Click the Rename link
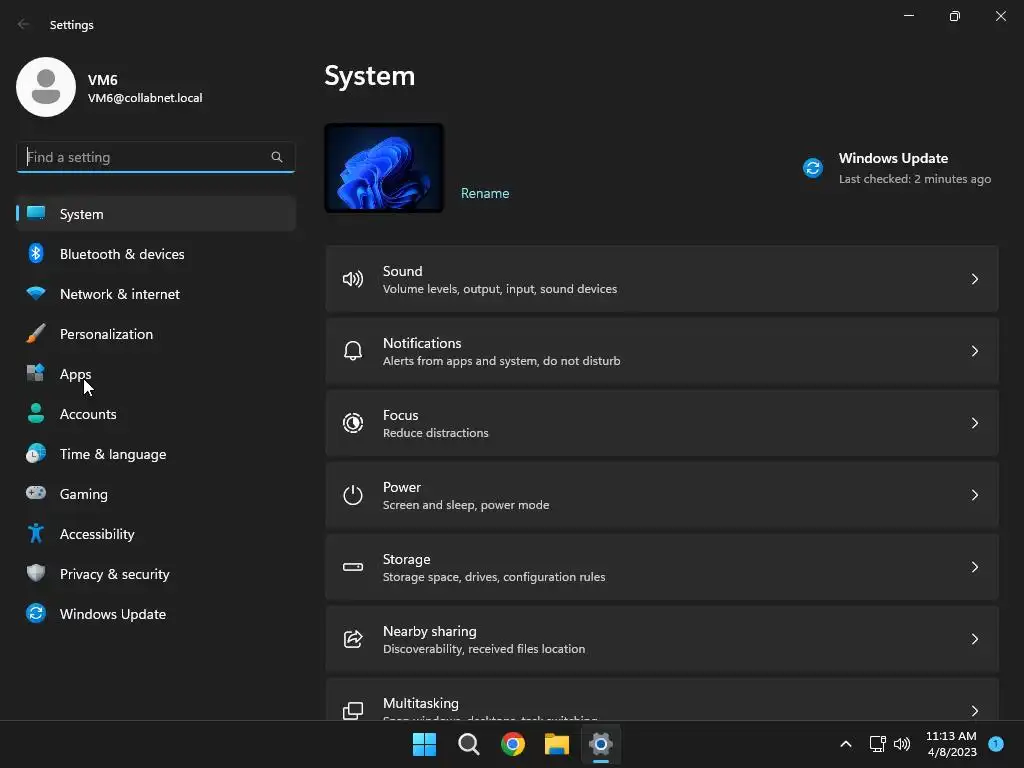This screenshot has width=1024, height=768. coord(485,193)
